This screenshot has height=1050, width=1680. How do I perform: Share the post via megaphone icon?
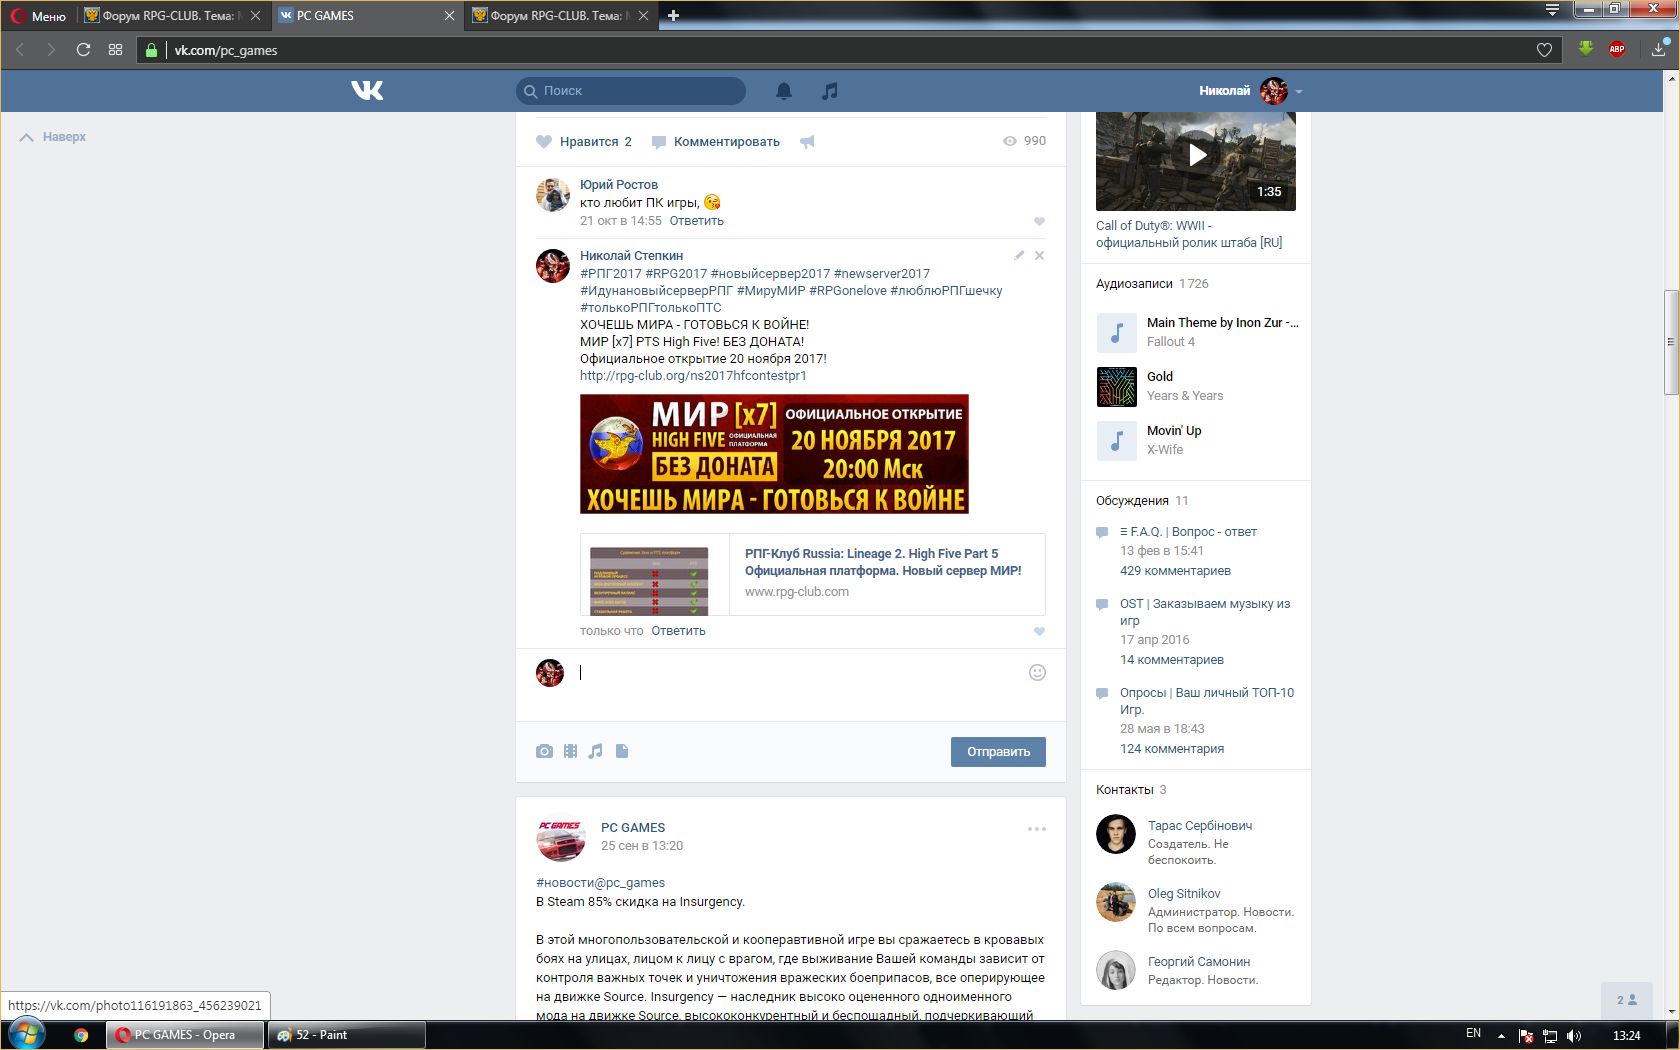[x=807, y=142]
